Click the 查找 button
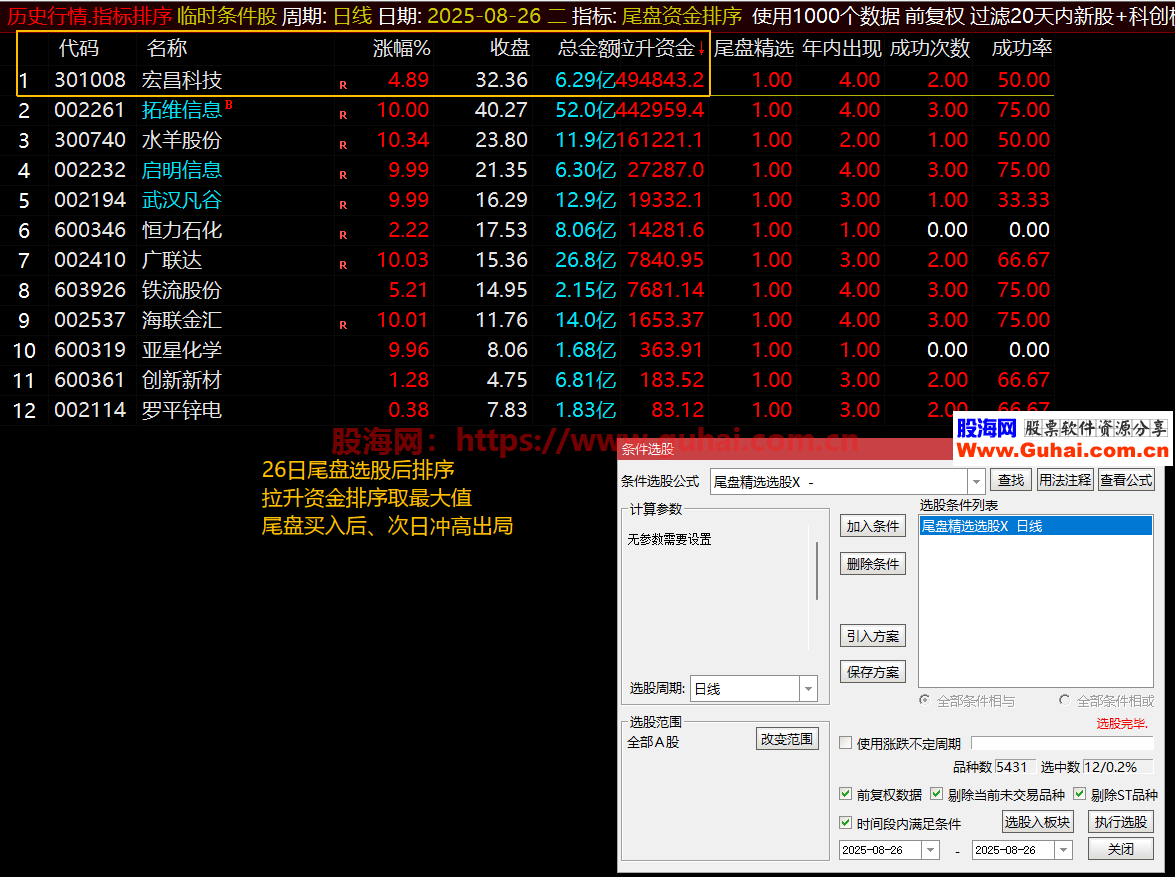Viewport: 1175px width, 877px height. point(1011,480)
